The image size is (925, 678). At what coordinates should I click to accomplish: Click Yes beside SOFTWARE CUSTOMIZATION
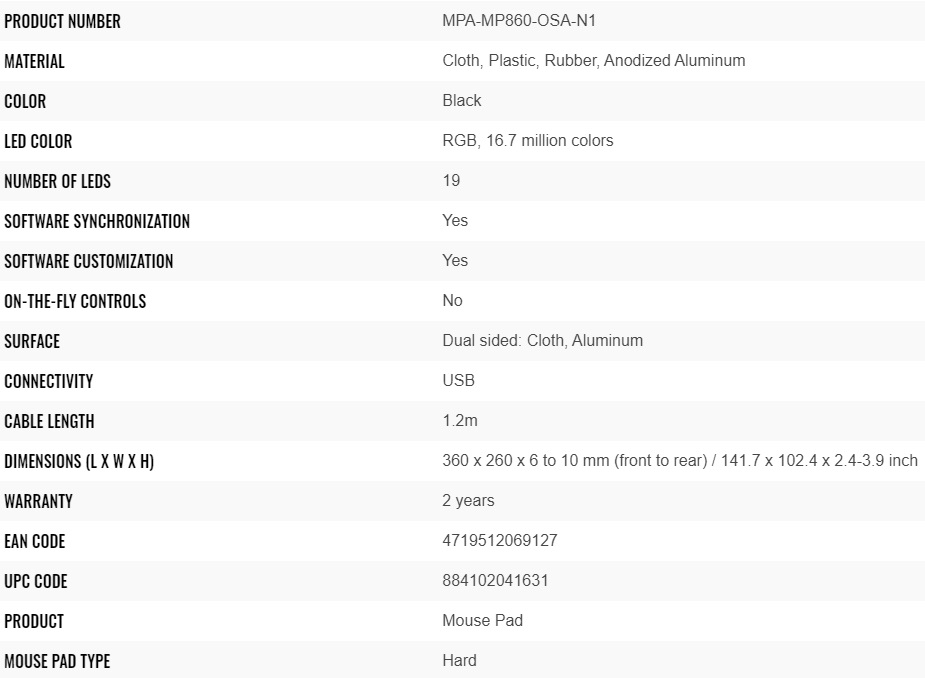[x=455, y=260]
